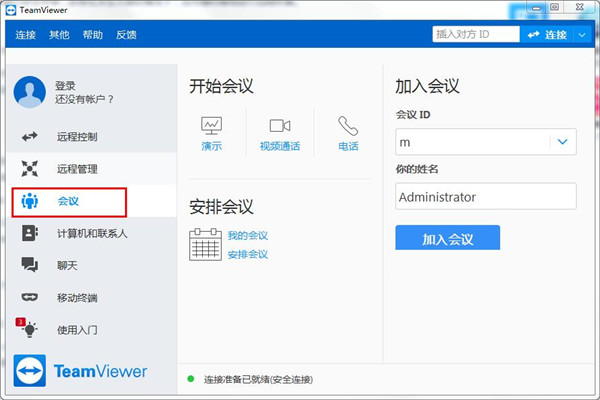Start a video call via the camera icon
Viewport: 600px width, 400px height.
point(280,126)
